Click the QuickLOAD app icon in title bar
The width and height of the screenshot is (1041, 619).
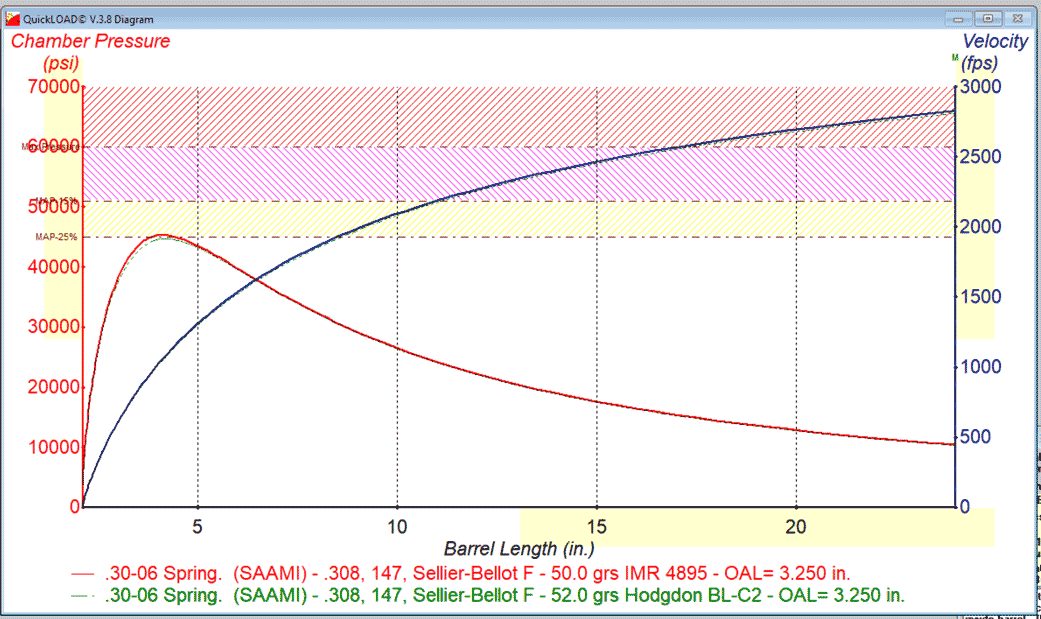12,18
